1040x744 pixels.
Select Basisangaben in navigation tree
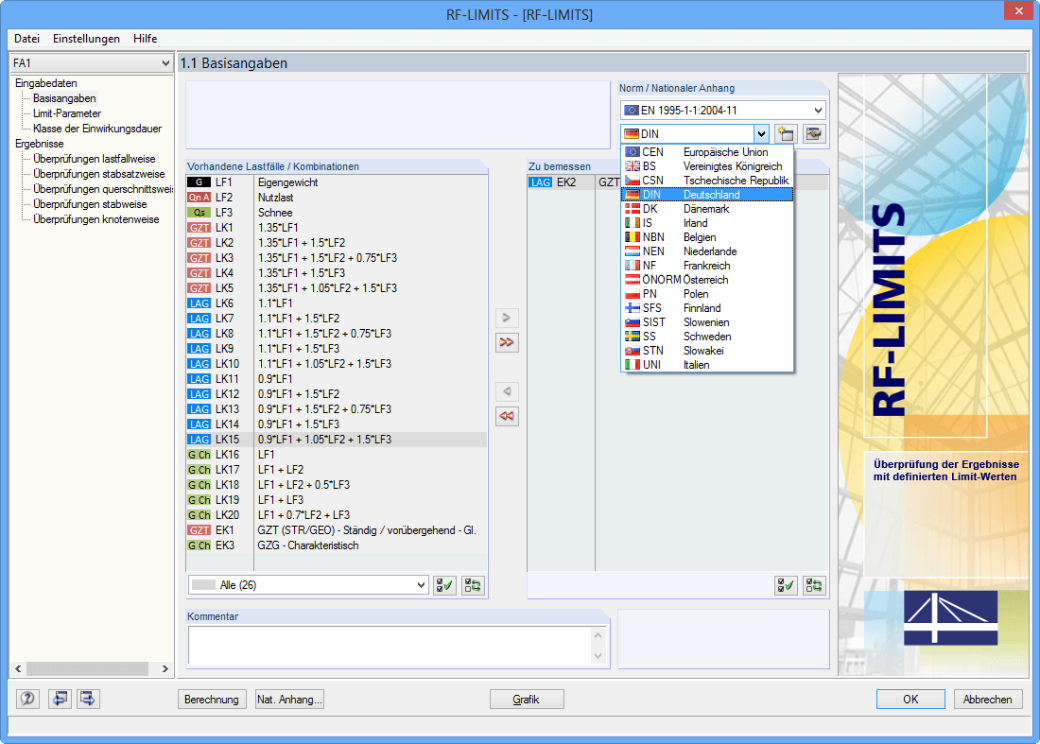click(64, 98)
